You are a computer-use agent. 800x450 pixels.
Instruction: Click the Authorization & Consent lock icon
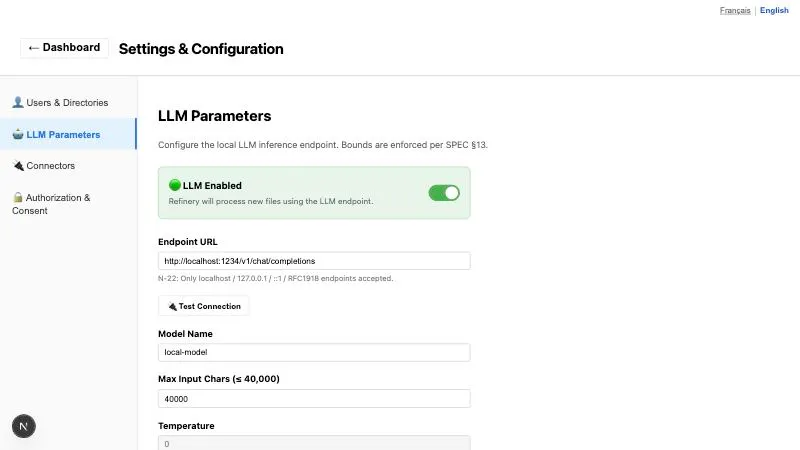click(18, 197)
